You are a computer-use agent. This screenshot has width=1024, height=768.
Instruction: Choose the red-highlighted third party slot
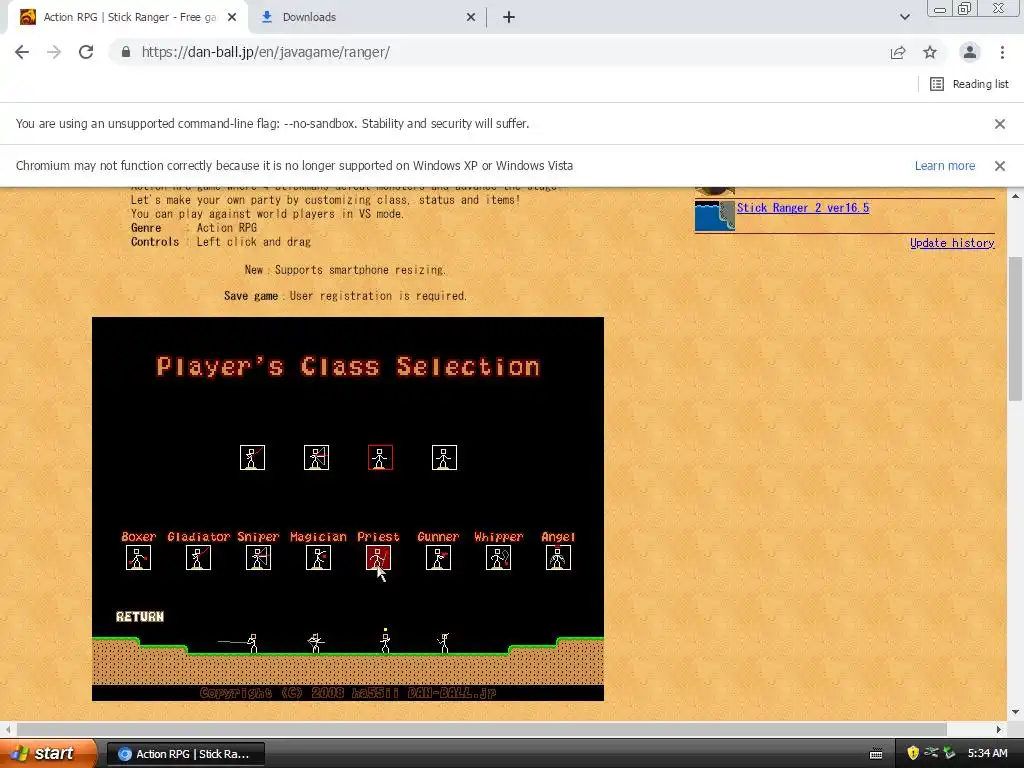[381, 458]
